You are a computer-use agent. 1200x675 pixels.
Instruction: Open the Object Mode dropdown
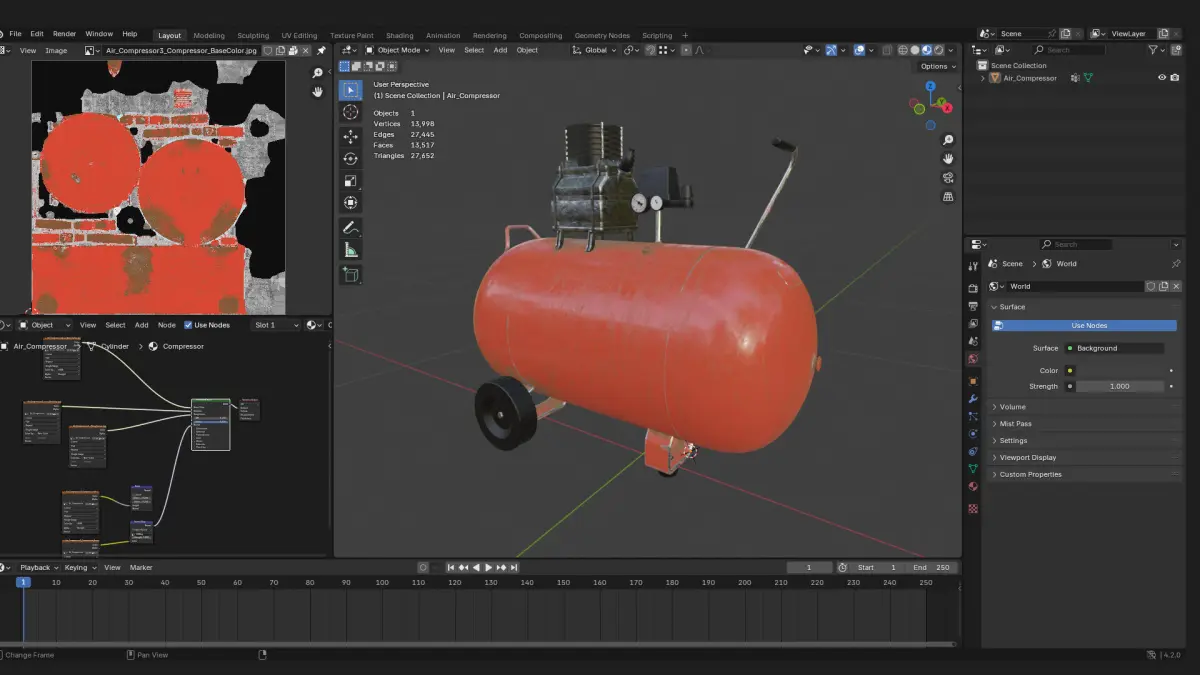click(x=398, y=50)
